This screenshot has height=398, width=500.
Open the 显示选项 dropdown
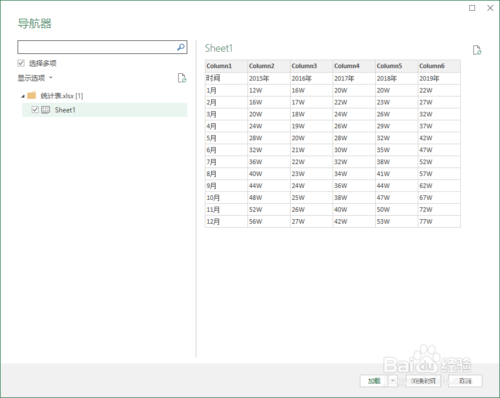point(35,78)
